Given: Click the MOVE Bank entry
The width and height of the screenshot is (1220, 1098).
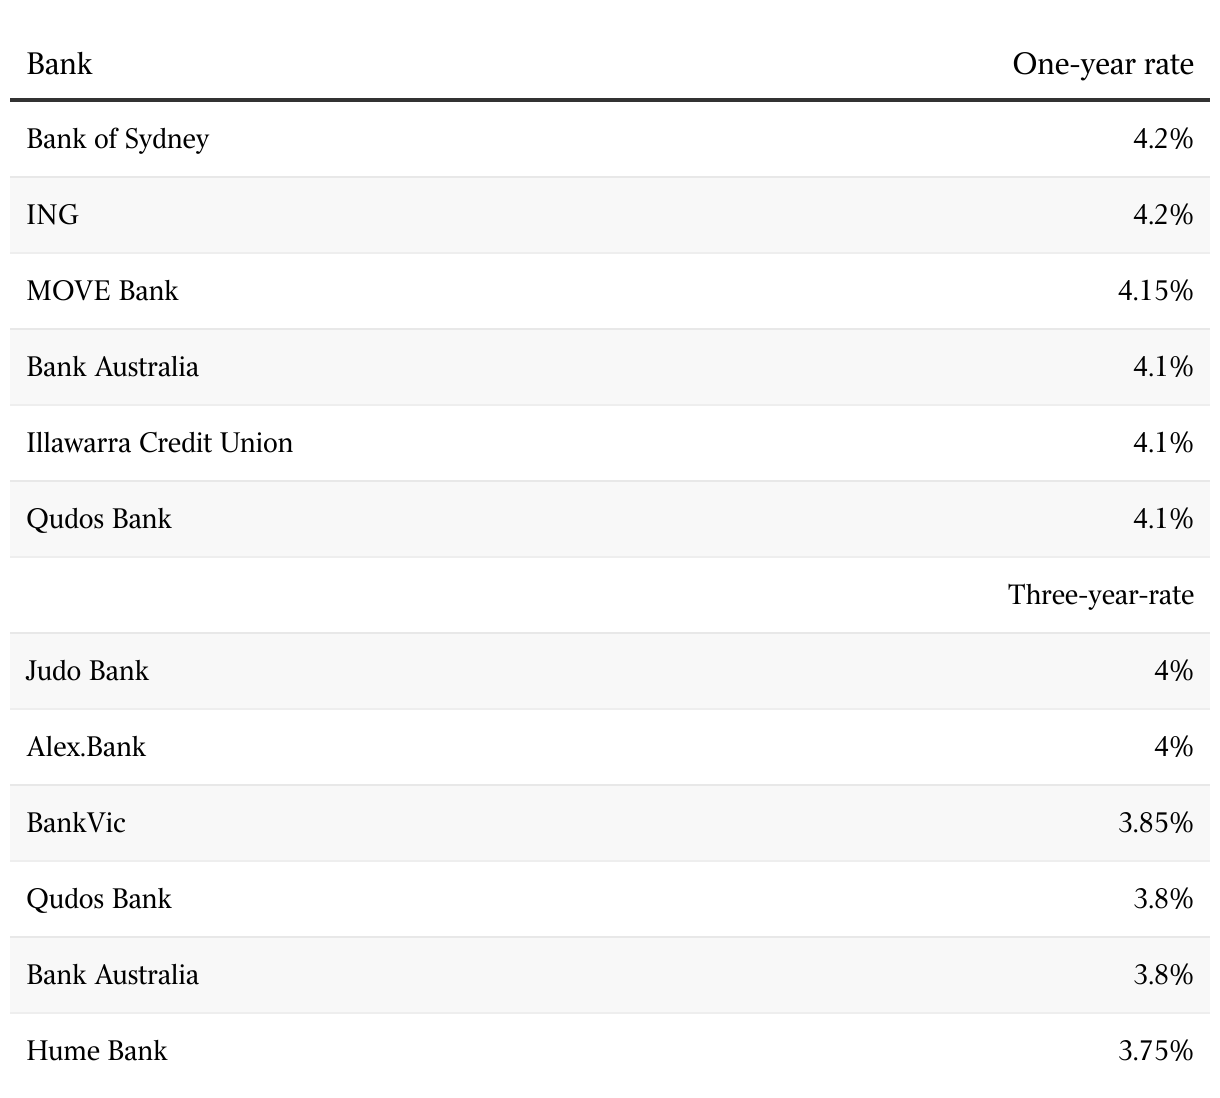Looking at the screenshot, I should (102, 291).
